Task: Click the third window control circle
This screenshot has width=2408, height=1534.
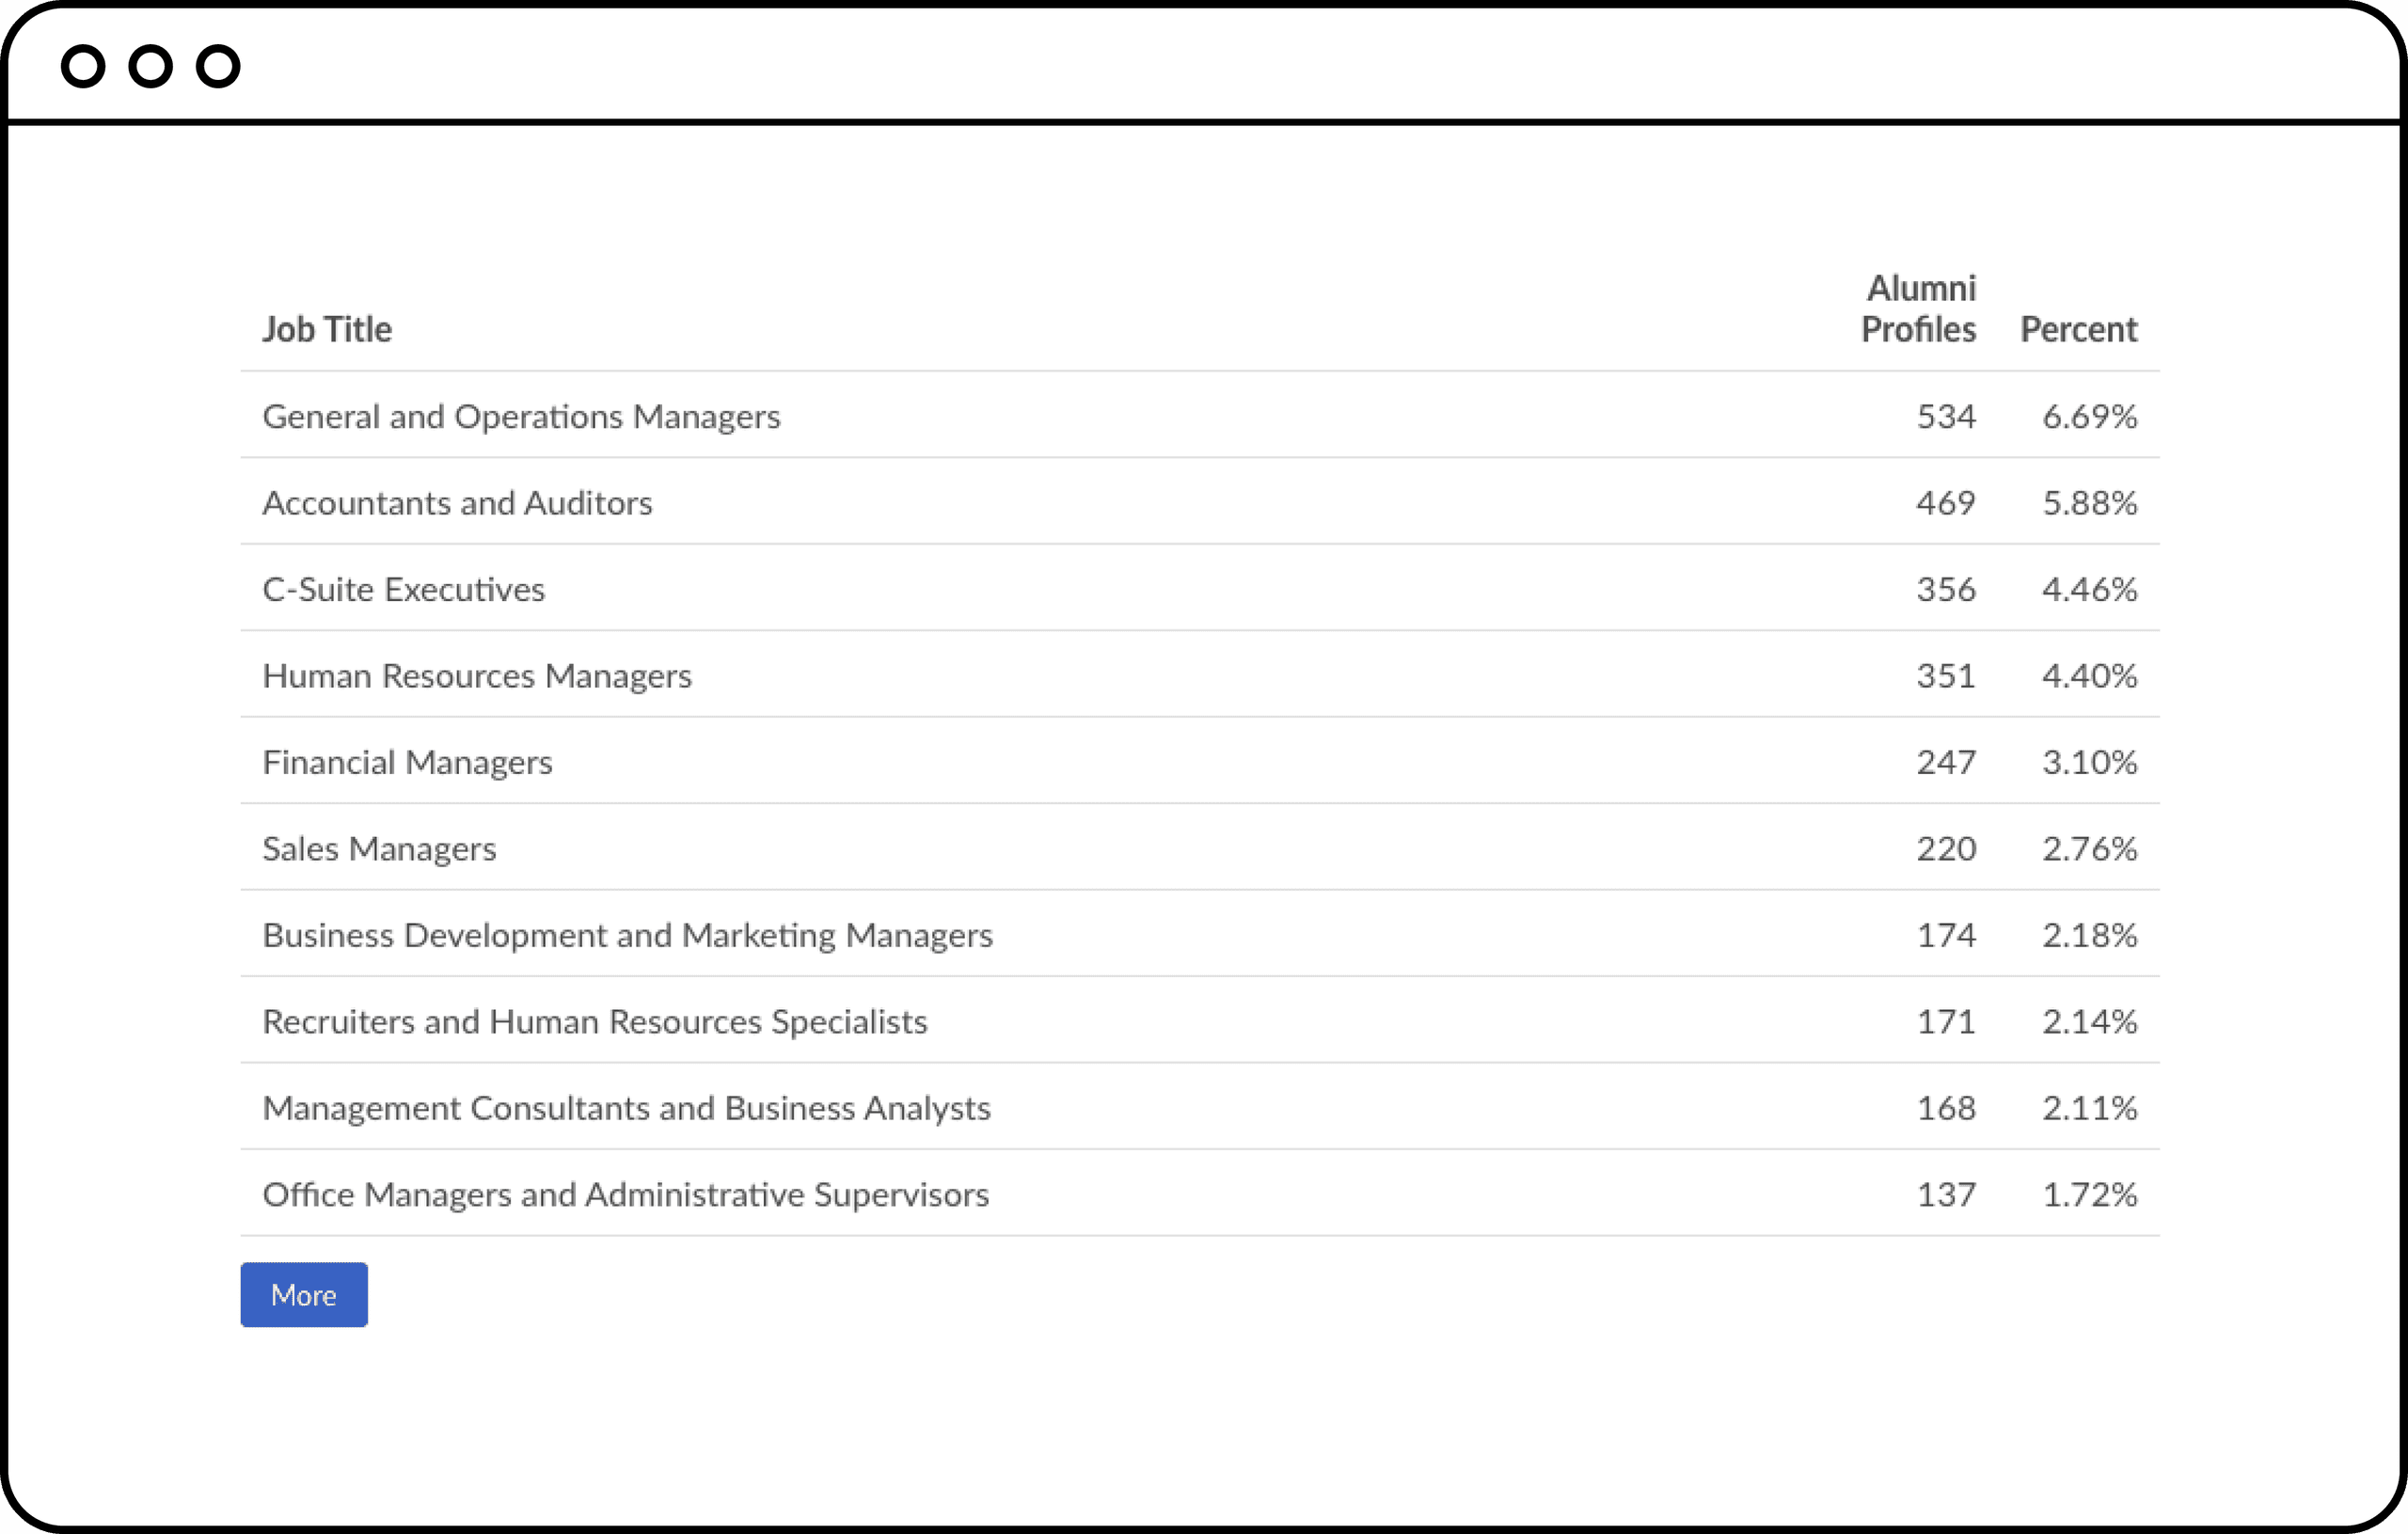Action: [x=218, y=67]
